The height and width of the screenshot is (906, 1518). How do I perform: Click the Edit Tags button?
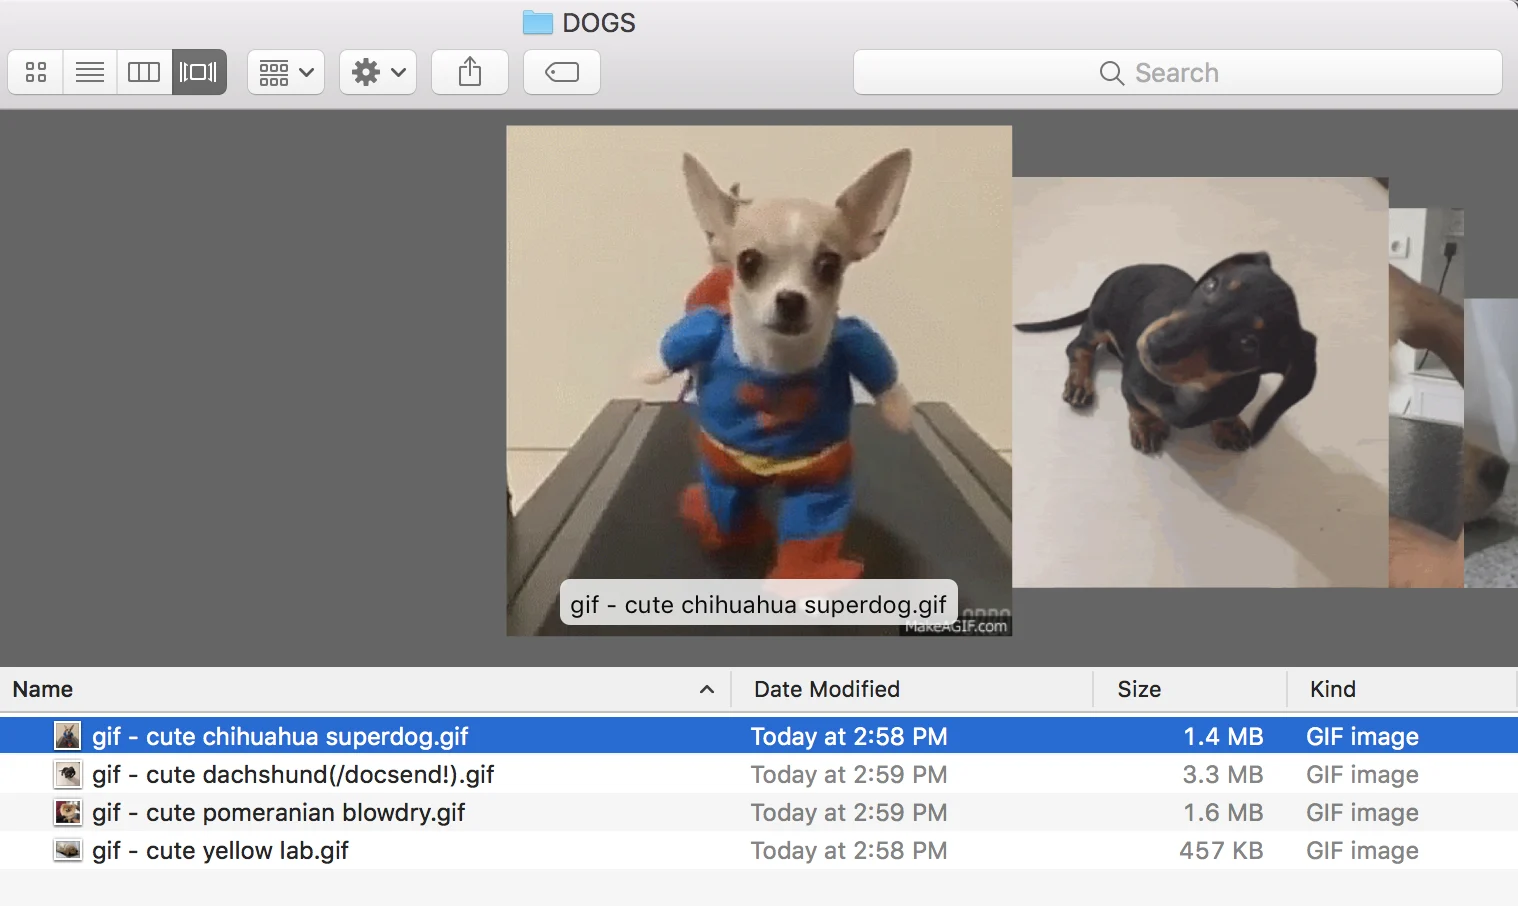pos(562,72)
